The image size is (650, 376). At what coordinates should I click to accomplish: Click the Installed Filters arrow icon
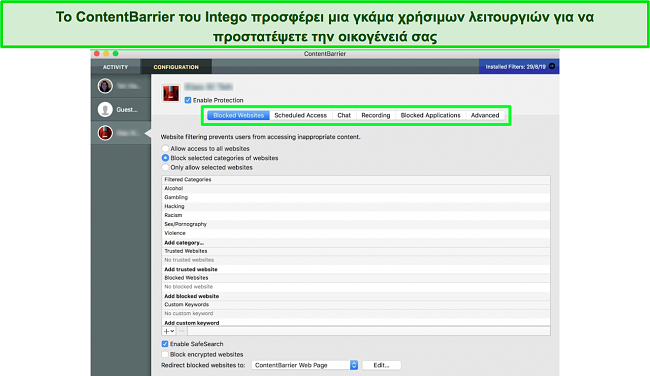coord(552,66)
